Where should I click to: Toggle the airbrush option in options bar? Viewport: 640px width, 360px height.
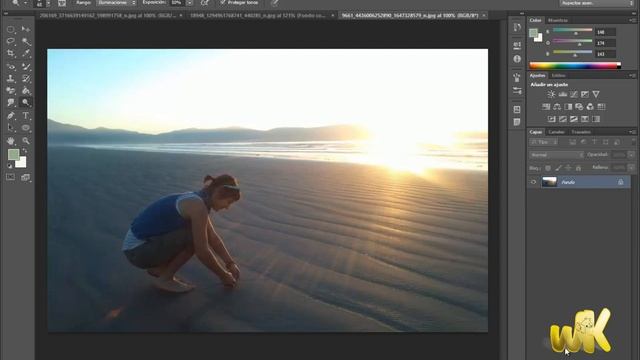205,2
